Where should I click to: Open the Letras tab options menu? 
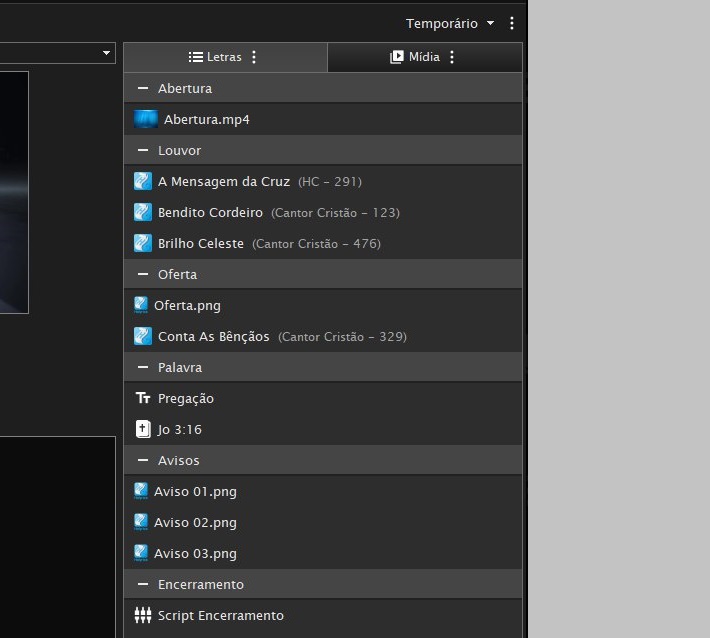pyautogui.click(x=254, y=57)
